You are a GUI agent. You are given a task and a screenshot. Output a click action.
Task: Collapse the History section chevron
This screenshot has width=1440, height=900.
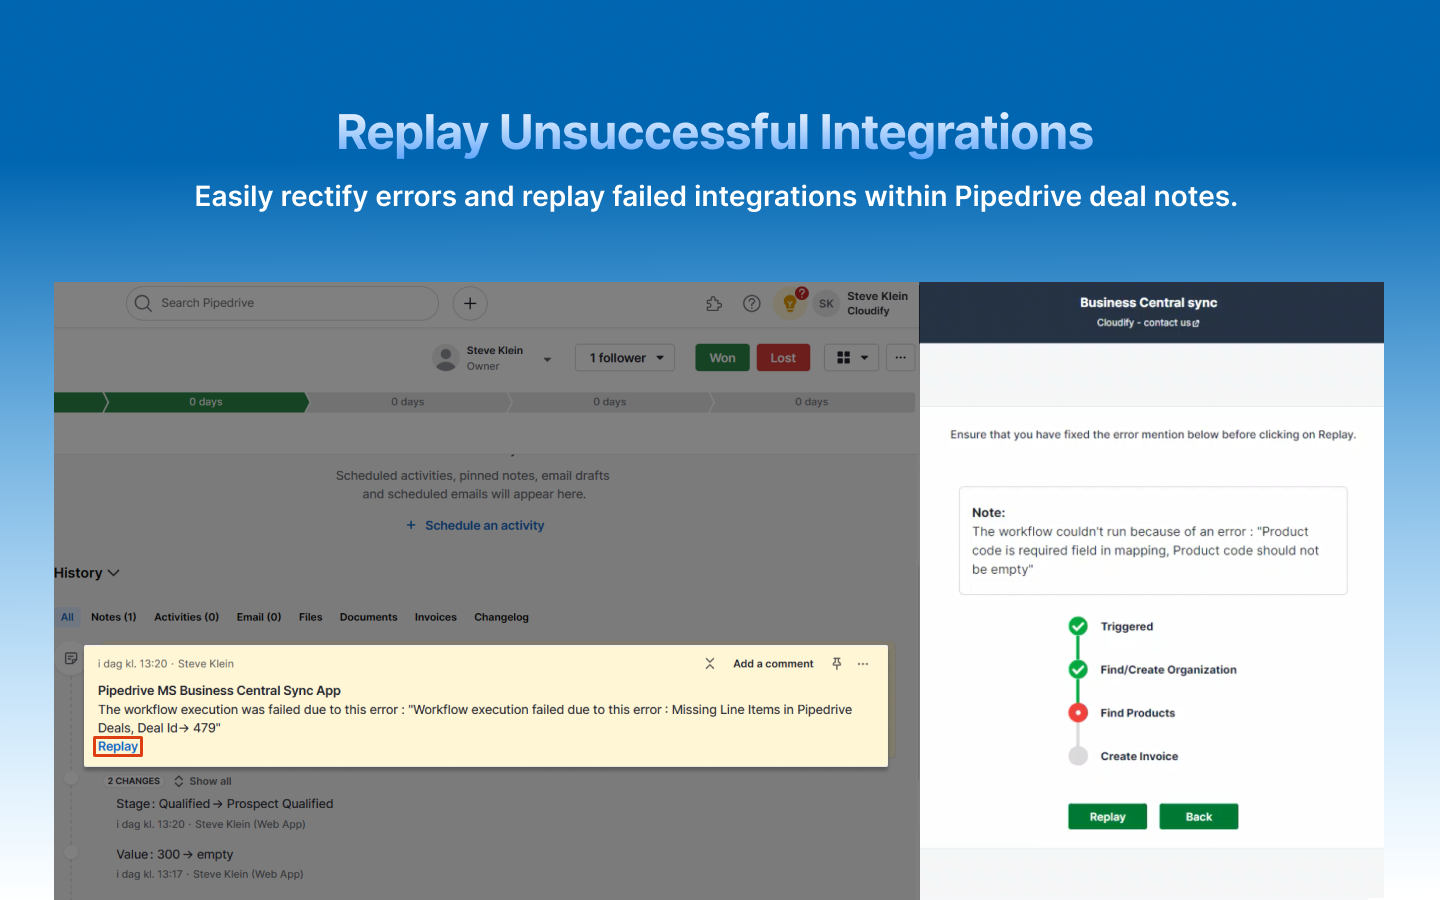(113, 573)
